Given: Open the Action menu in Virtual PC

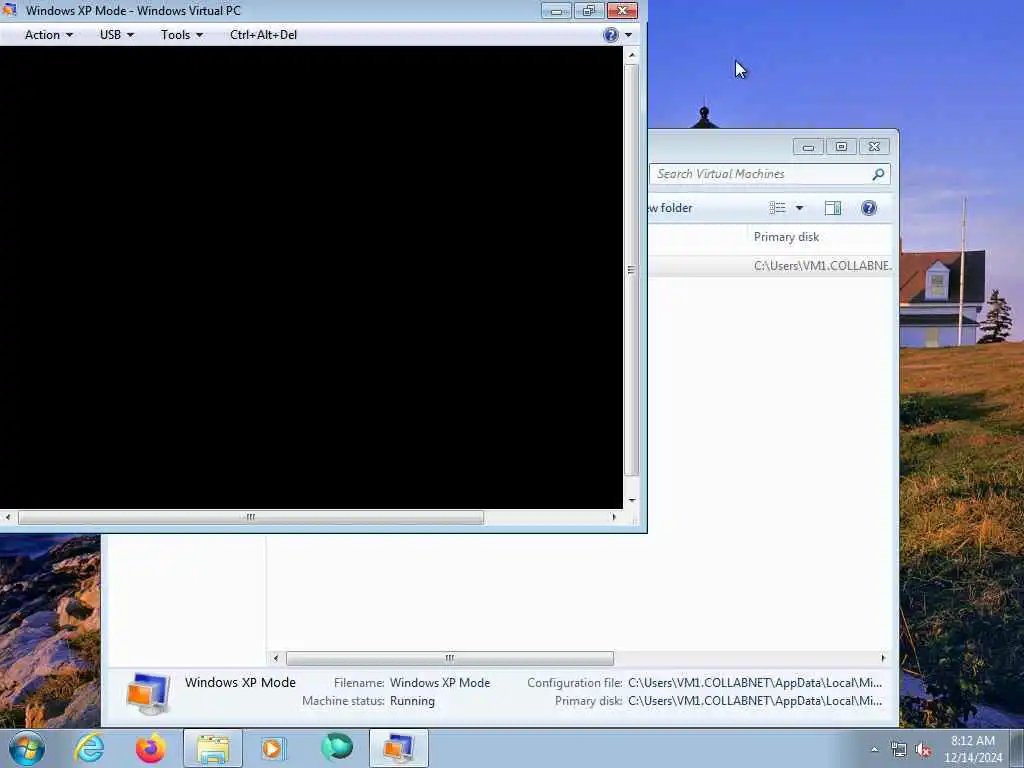Looking at the screenshot, I should (x=48, y=35).
